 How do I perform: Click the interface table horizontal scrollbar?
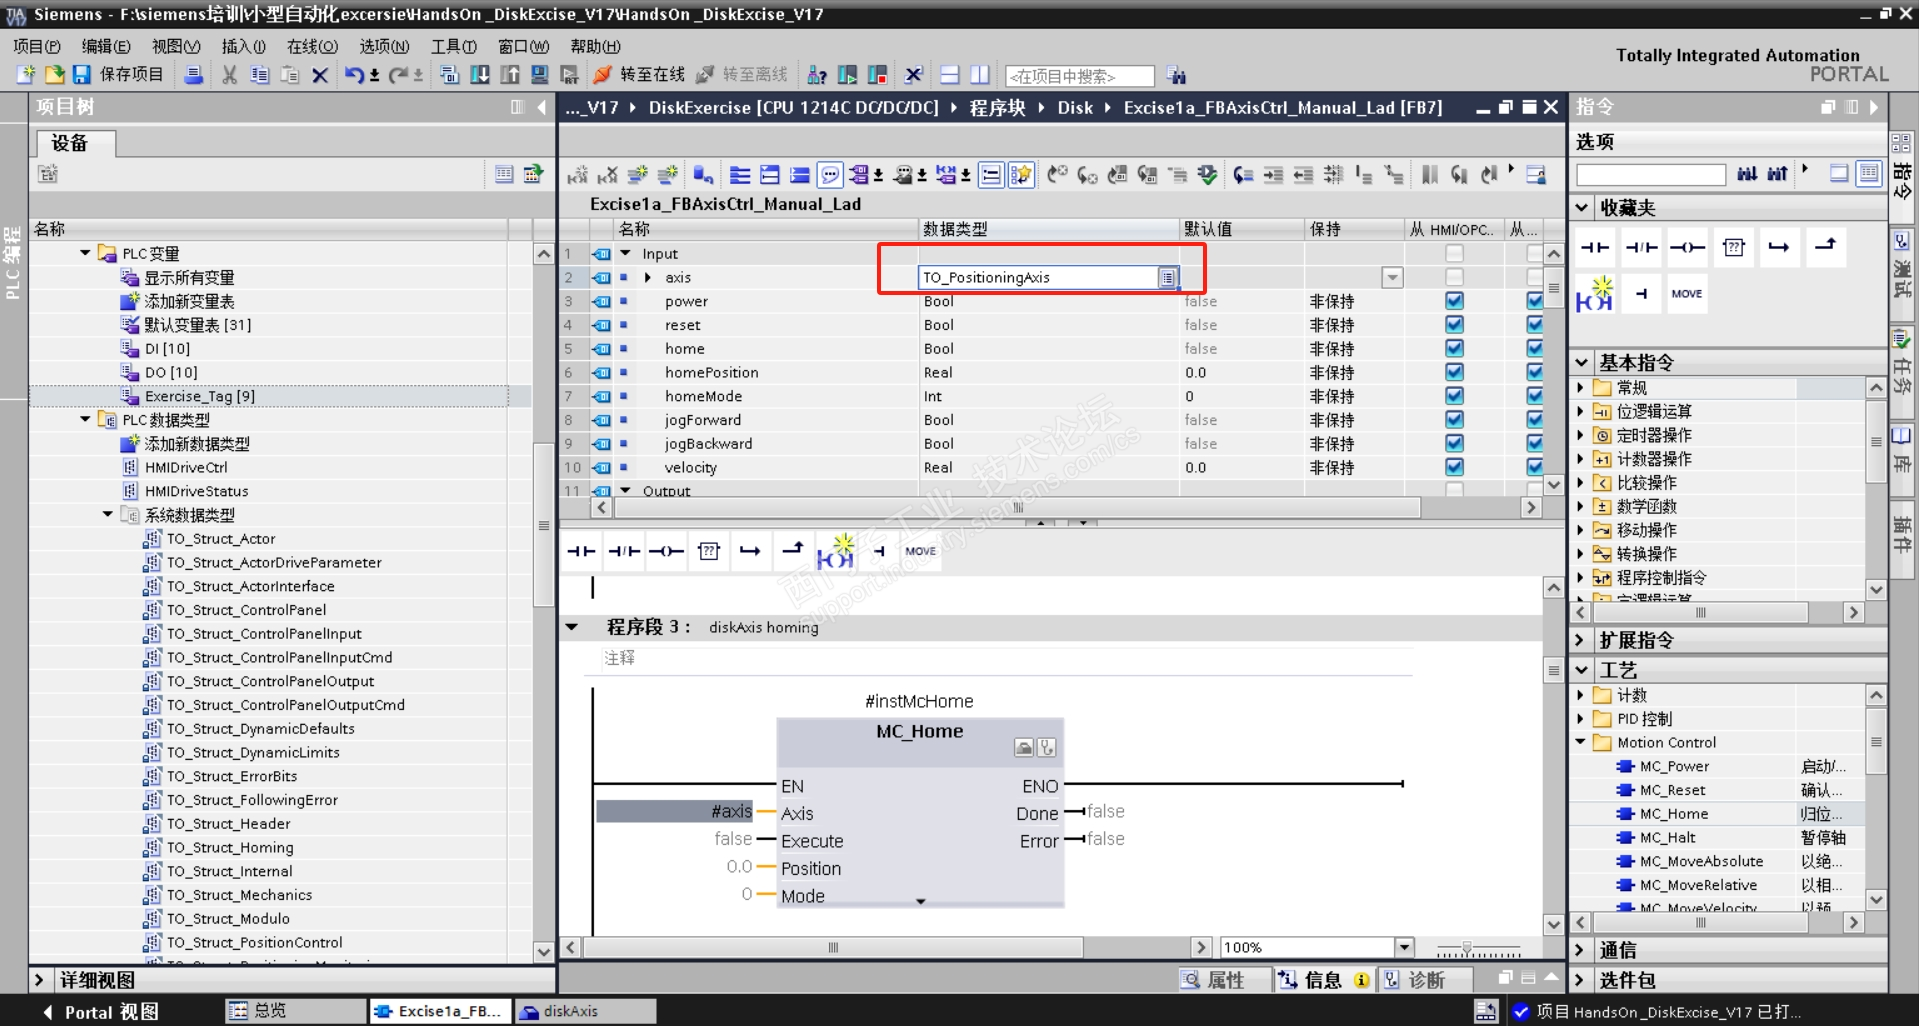[x=1017, y=508]
